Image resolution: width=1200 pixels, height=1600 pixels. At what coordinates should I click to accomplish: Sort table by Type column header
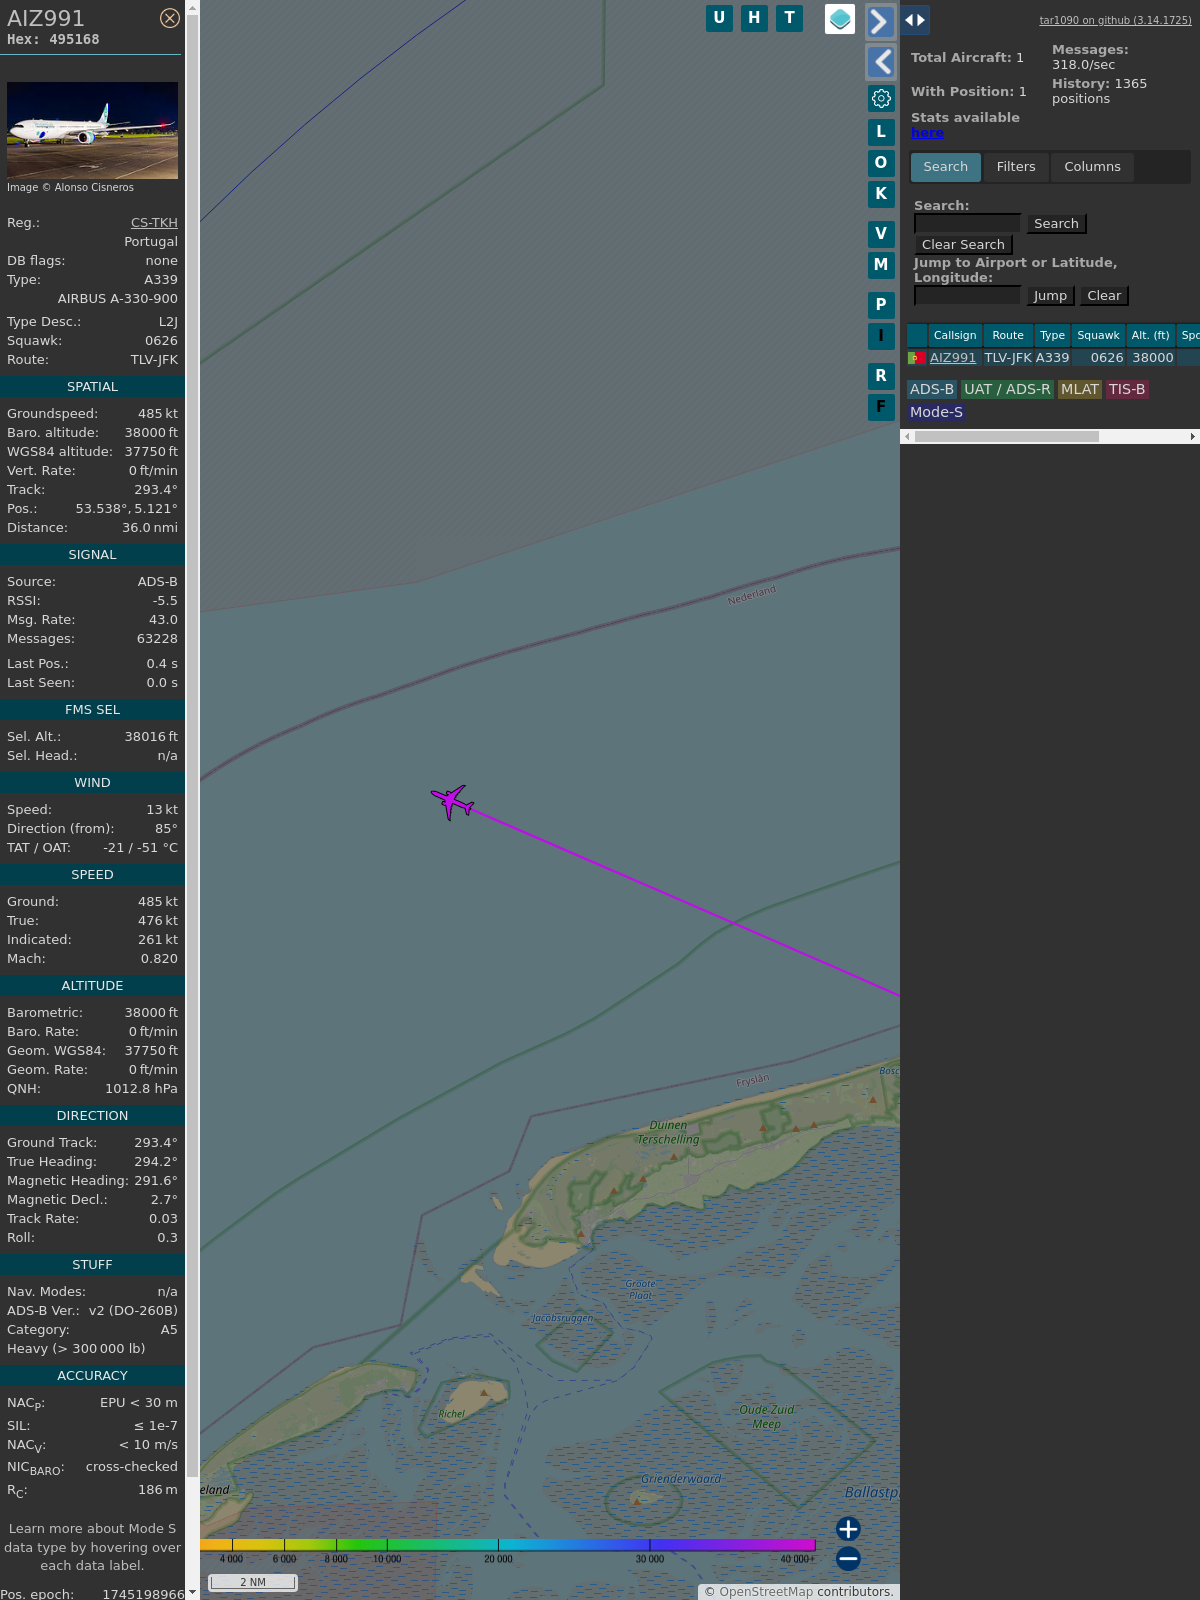(x=1052, y=336)
